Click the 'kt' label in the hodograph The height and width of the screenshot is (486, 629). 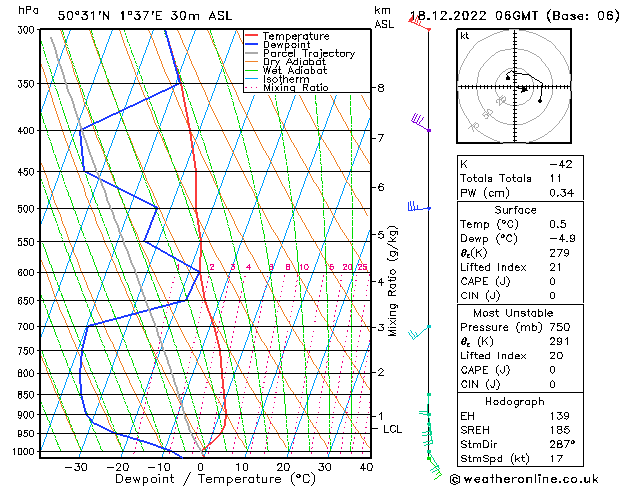pos(465,36)
